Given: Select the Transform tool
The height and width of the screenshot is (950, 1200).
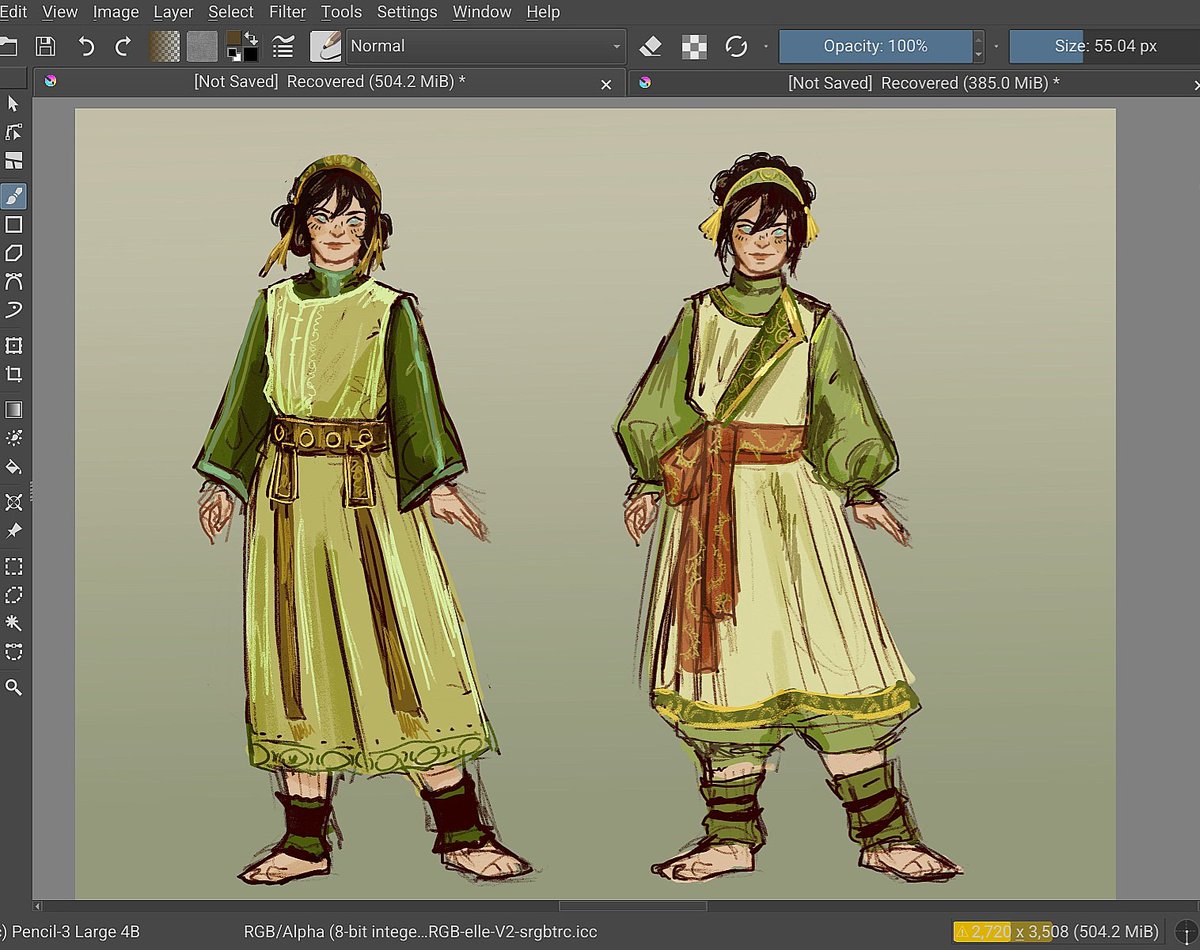Looking at the screenshot, I should pos(13,346).
